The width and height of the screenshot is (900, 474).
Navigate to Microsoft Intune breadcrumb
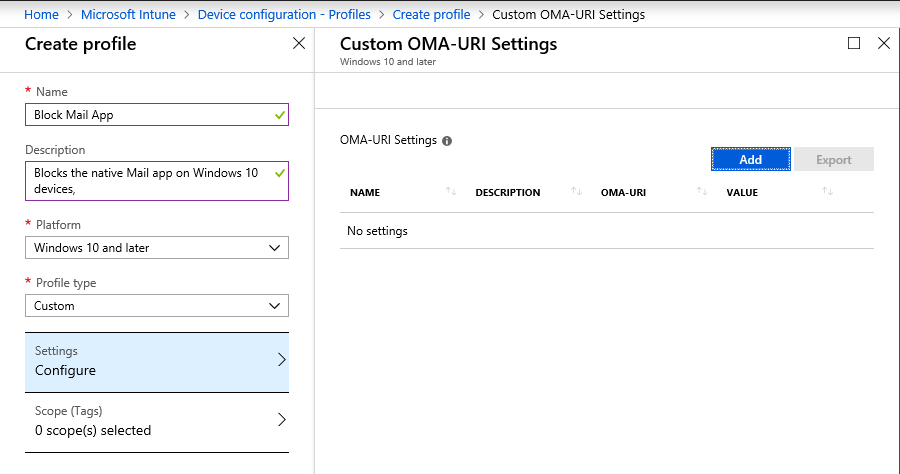point(128,15)
